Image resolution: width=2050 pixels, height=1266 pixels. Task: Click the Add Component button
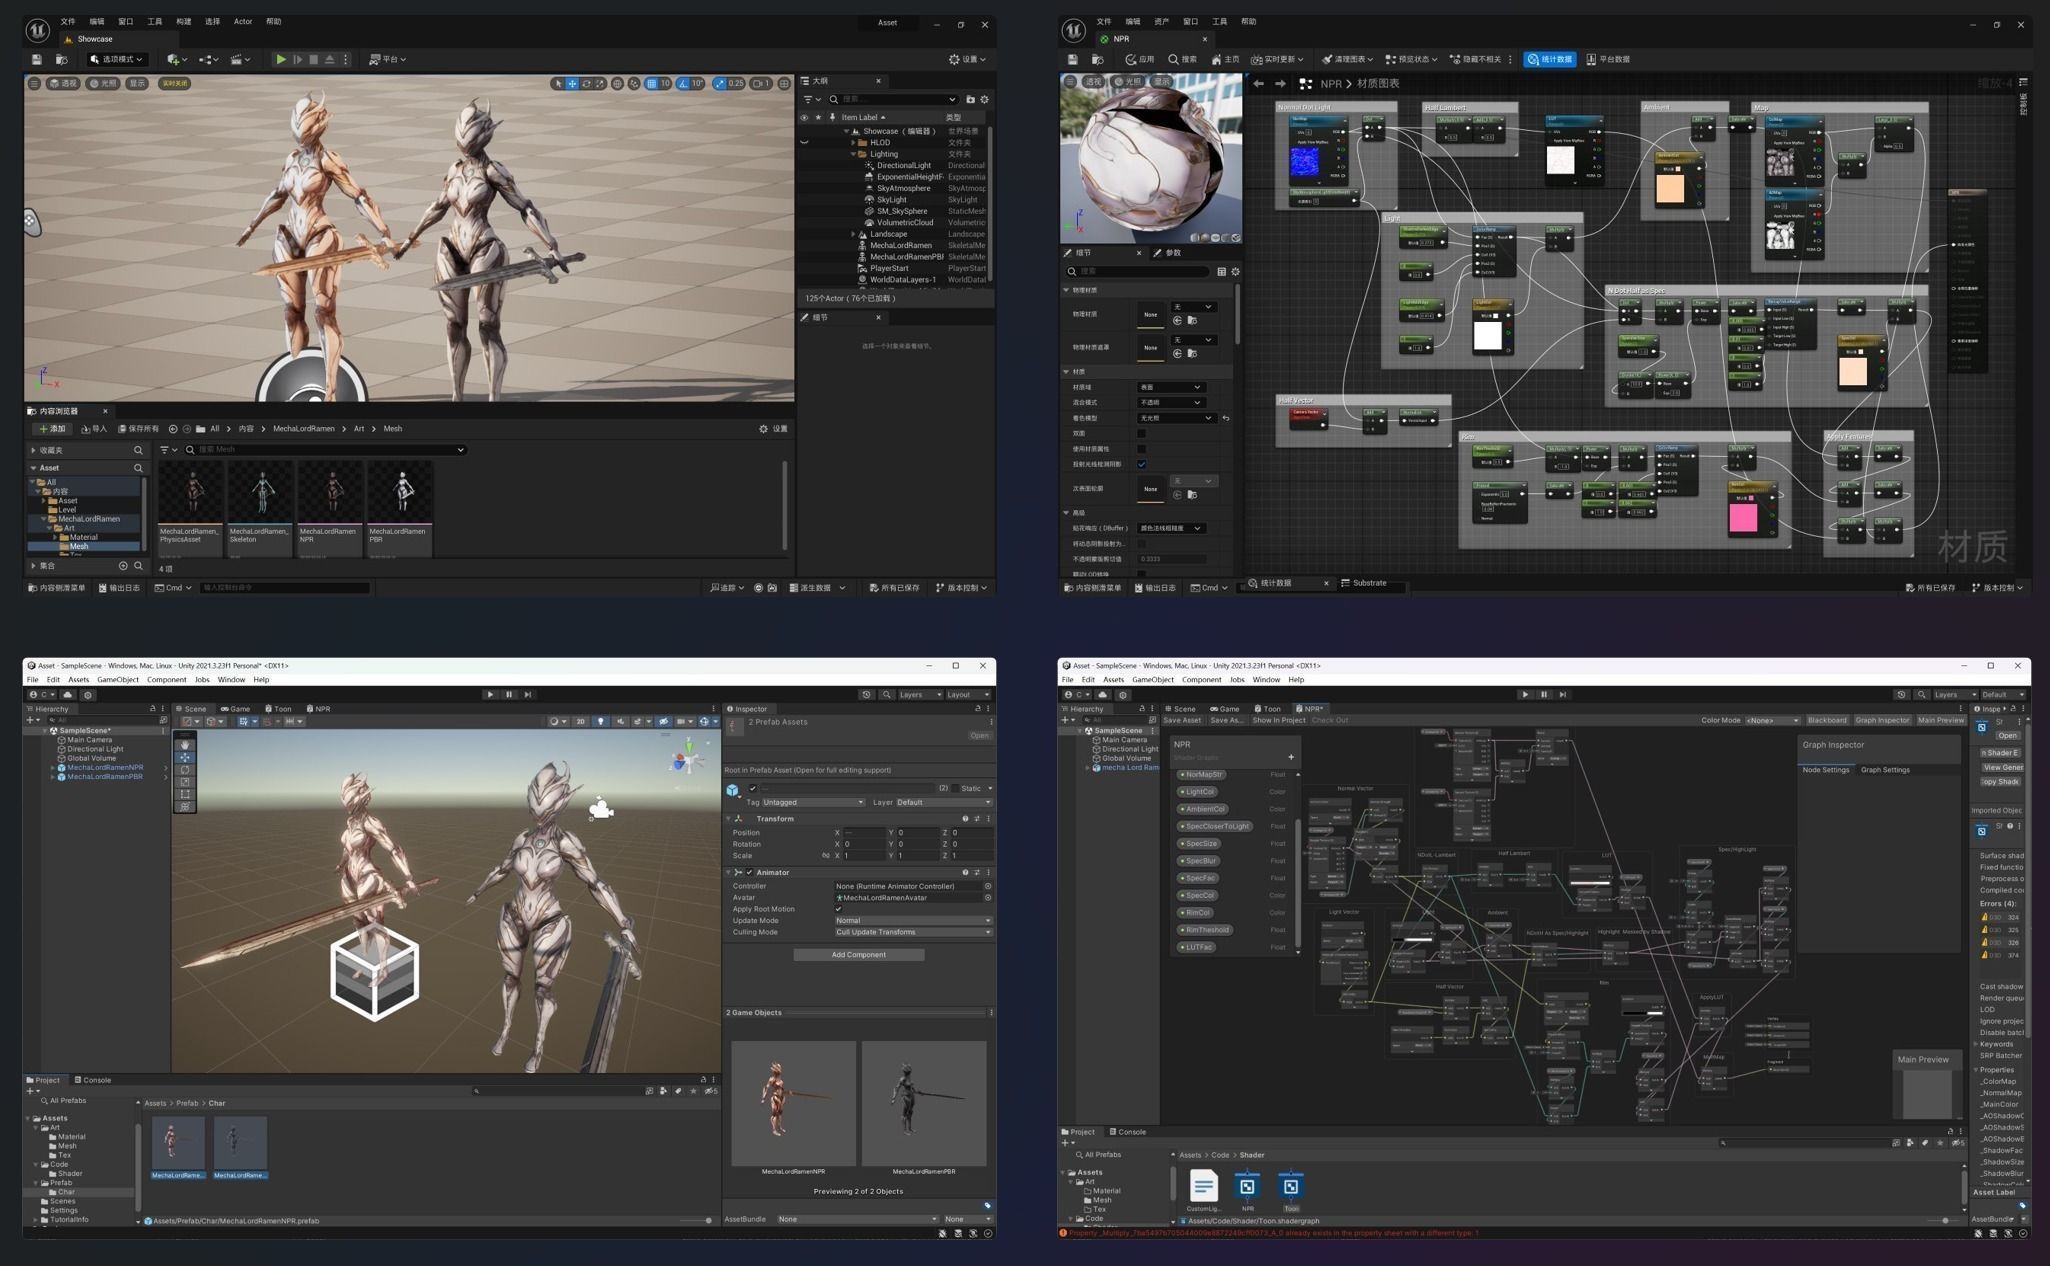coord(858,954)
